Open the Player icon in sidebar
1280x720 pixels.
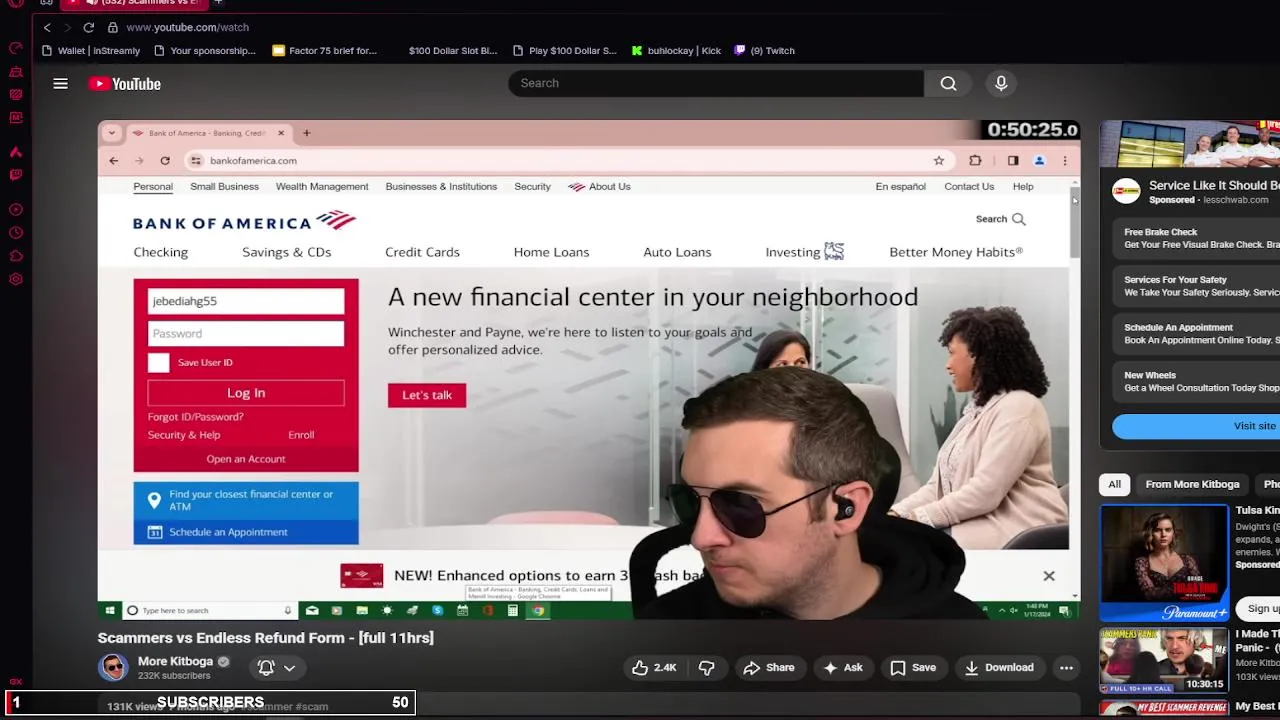16,210
